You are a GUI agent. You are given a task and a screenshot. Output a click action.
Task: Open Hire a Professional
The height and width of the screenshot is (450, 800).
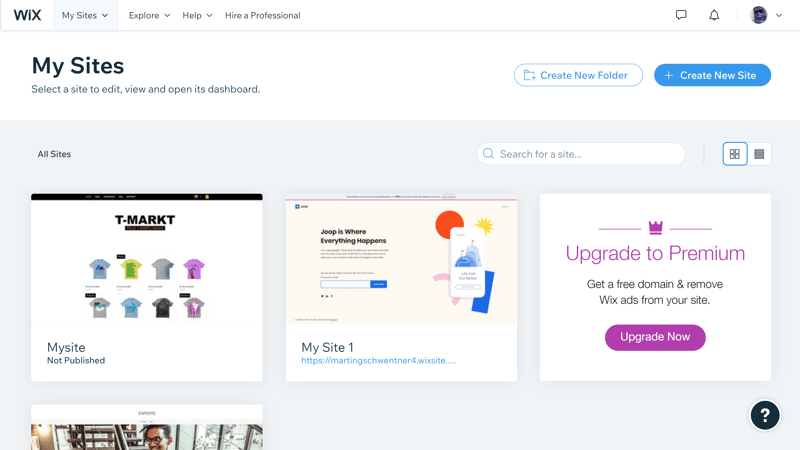click(x=262, y=15)
